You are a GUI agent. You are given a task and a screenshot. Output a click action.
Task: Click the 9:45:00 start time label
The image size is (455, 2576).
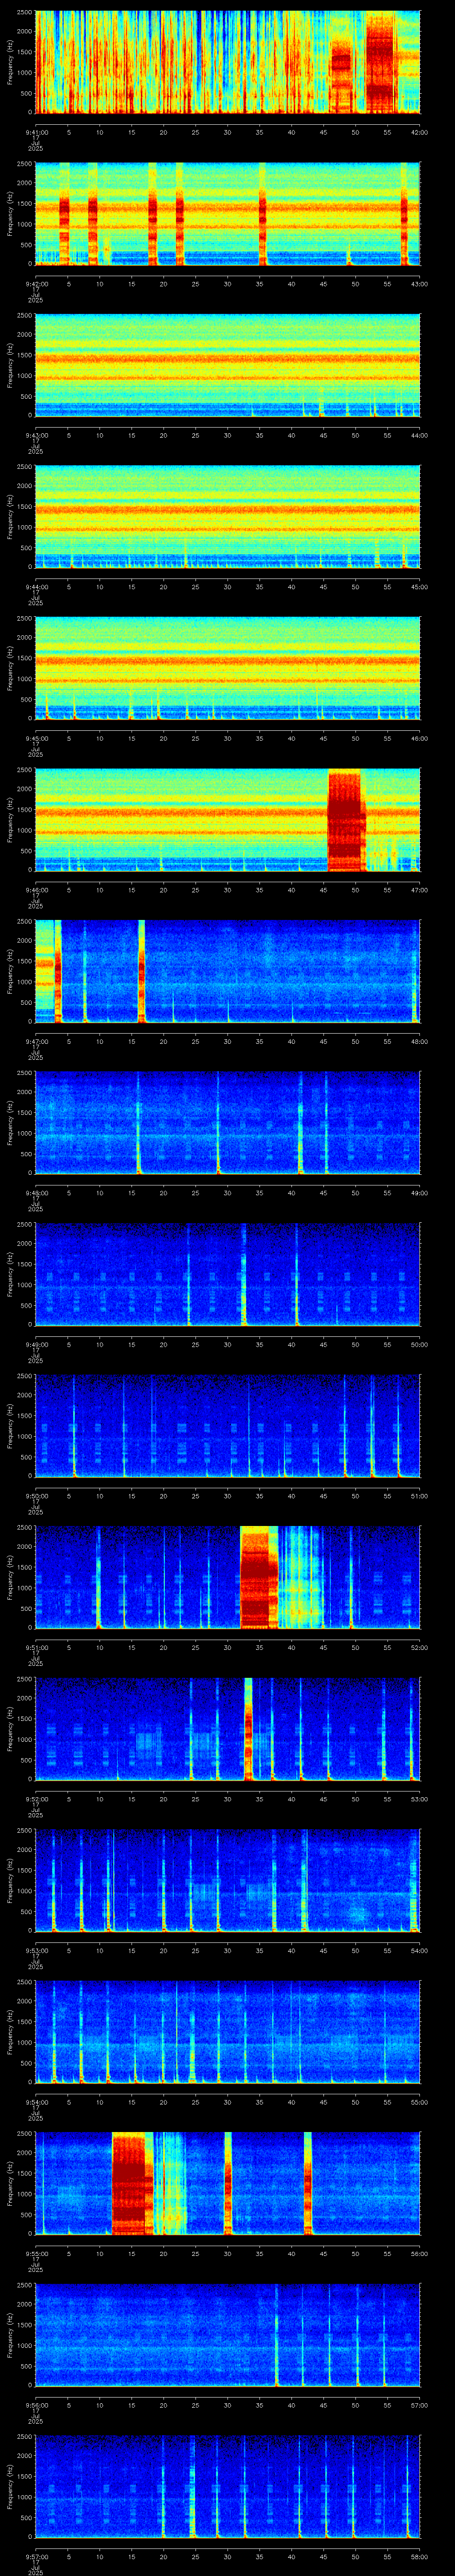(36, 738)
